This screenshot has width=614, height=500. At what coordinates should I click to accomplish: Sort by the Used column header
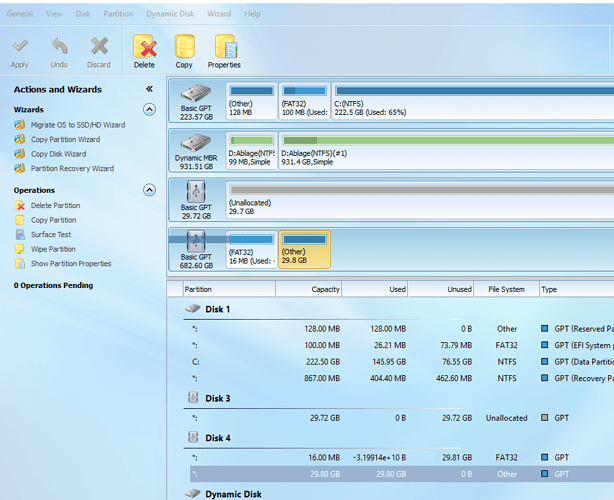click(375, 289)
